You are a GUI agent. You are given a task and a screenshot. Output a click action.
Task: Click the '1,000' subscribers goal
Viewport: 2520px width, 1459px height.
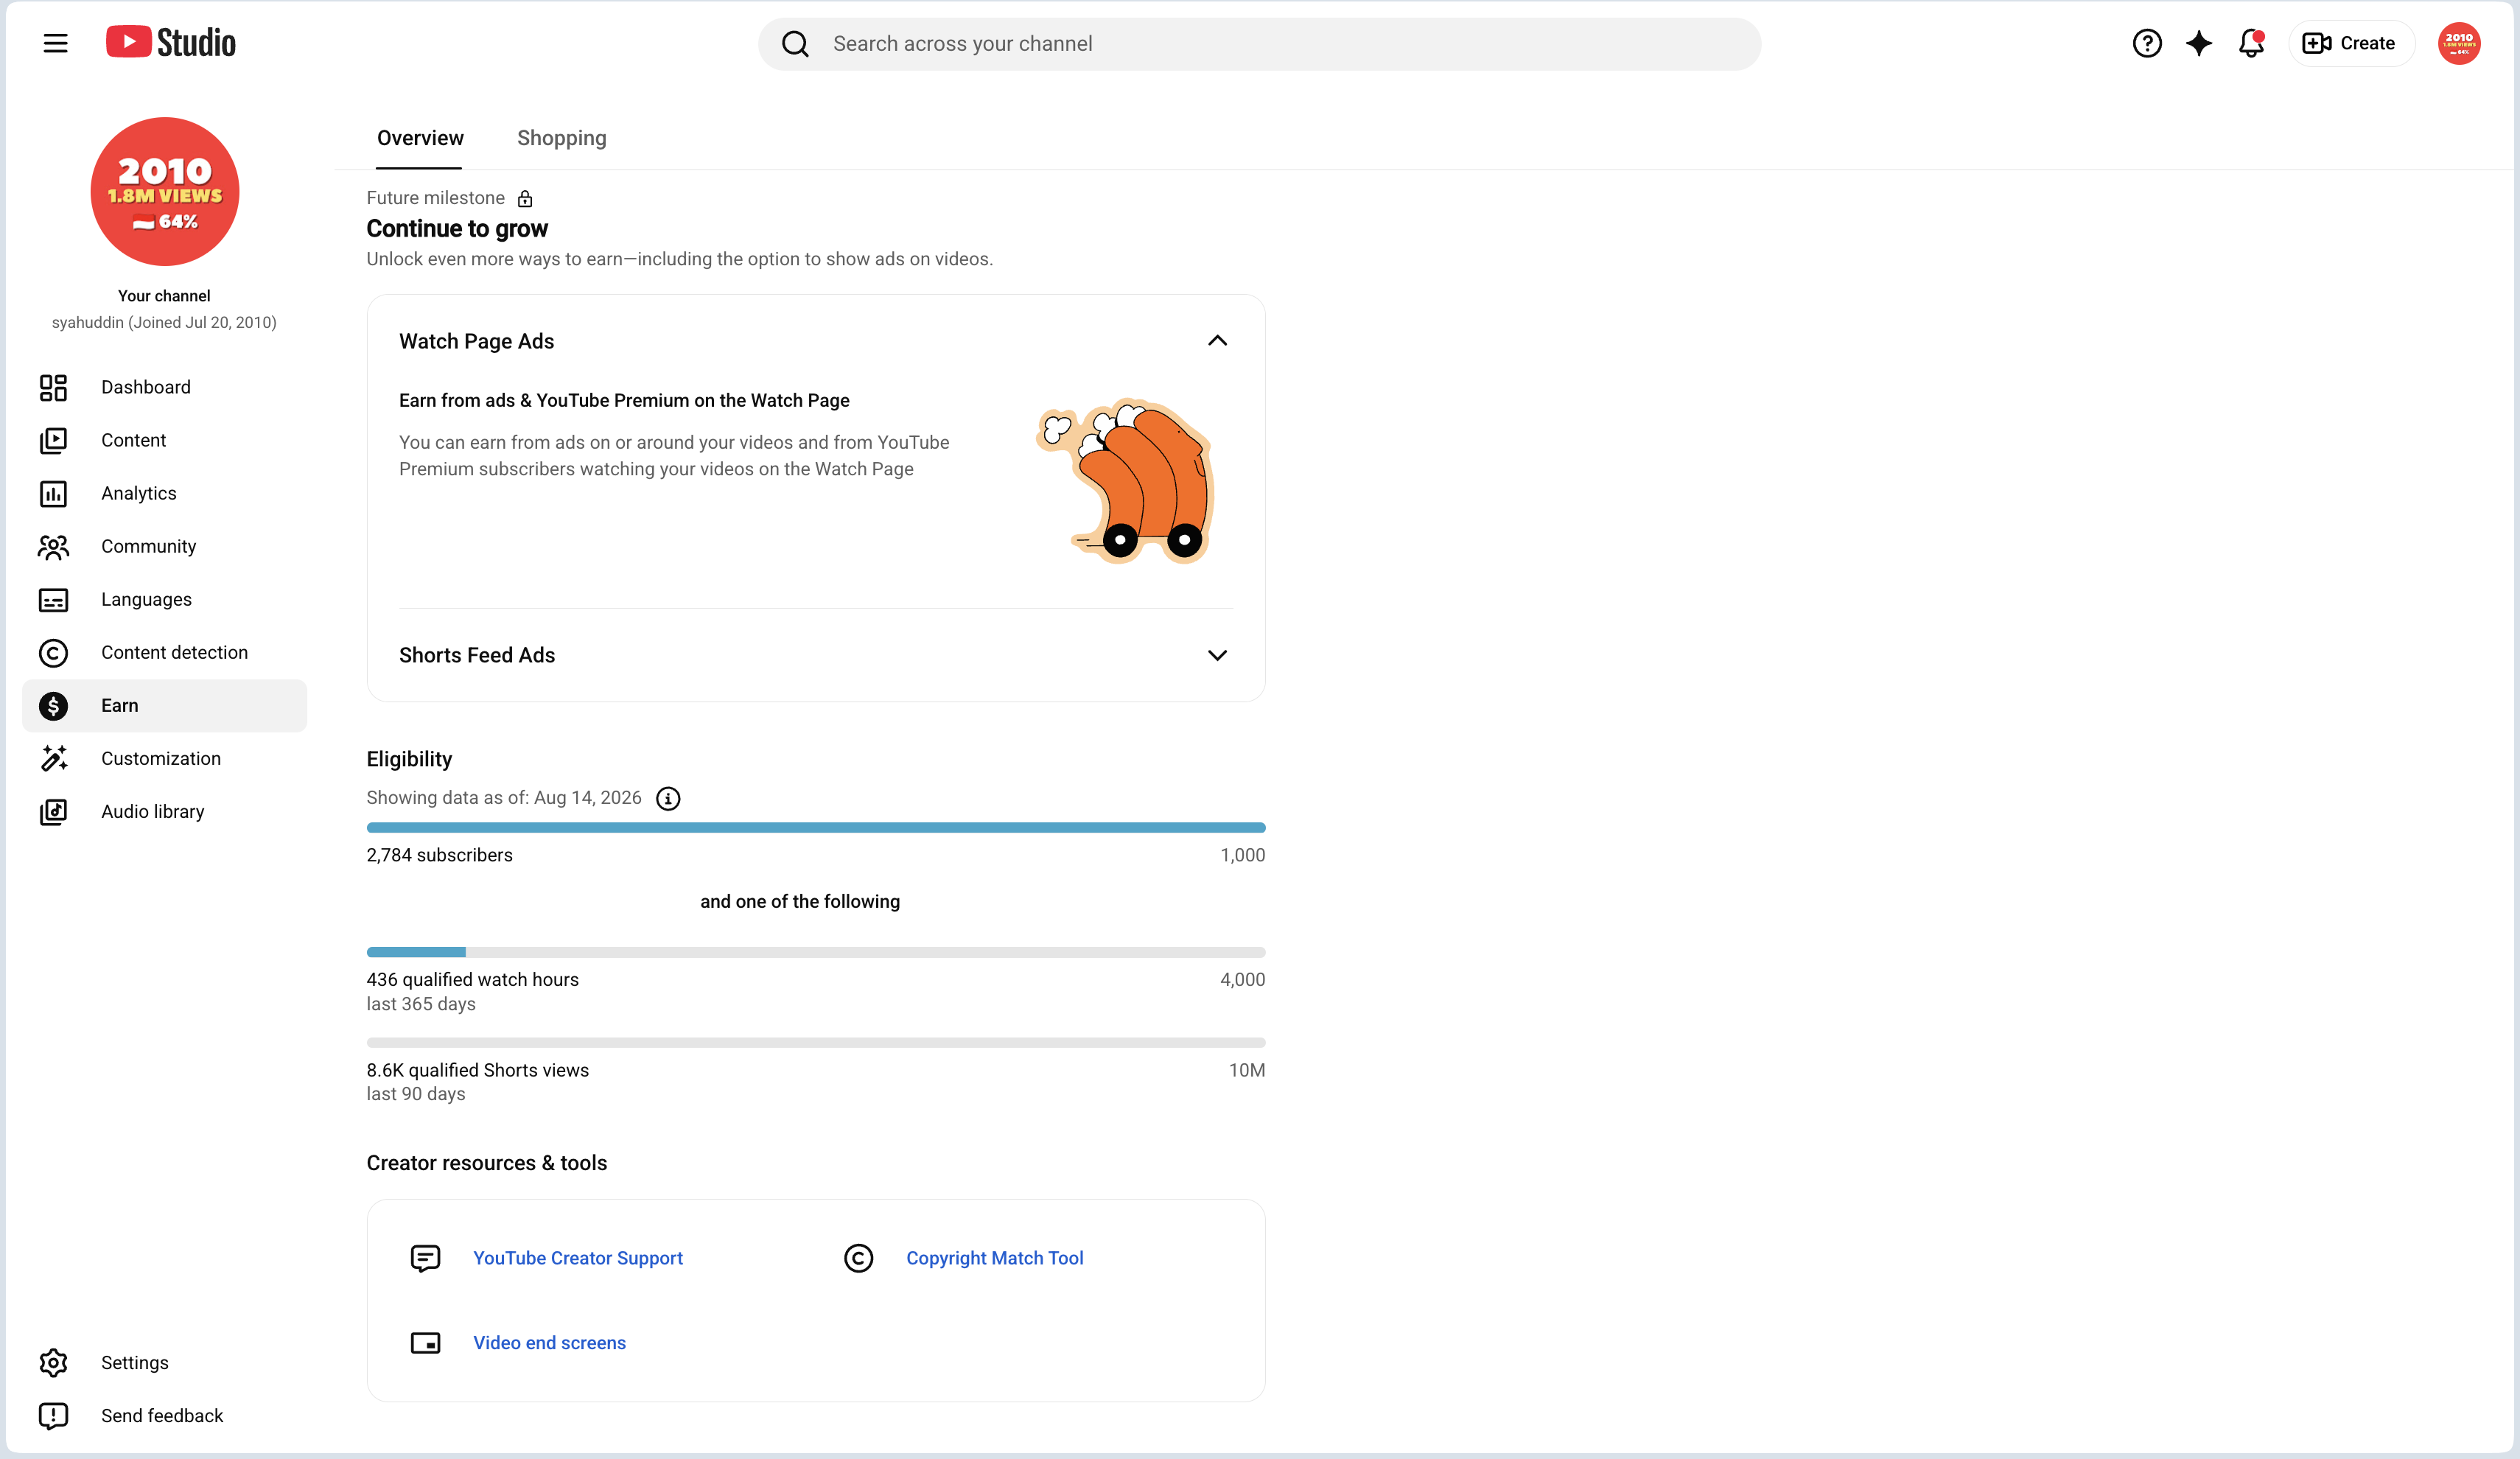1243,855
